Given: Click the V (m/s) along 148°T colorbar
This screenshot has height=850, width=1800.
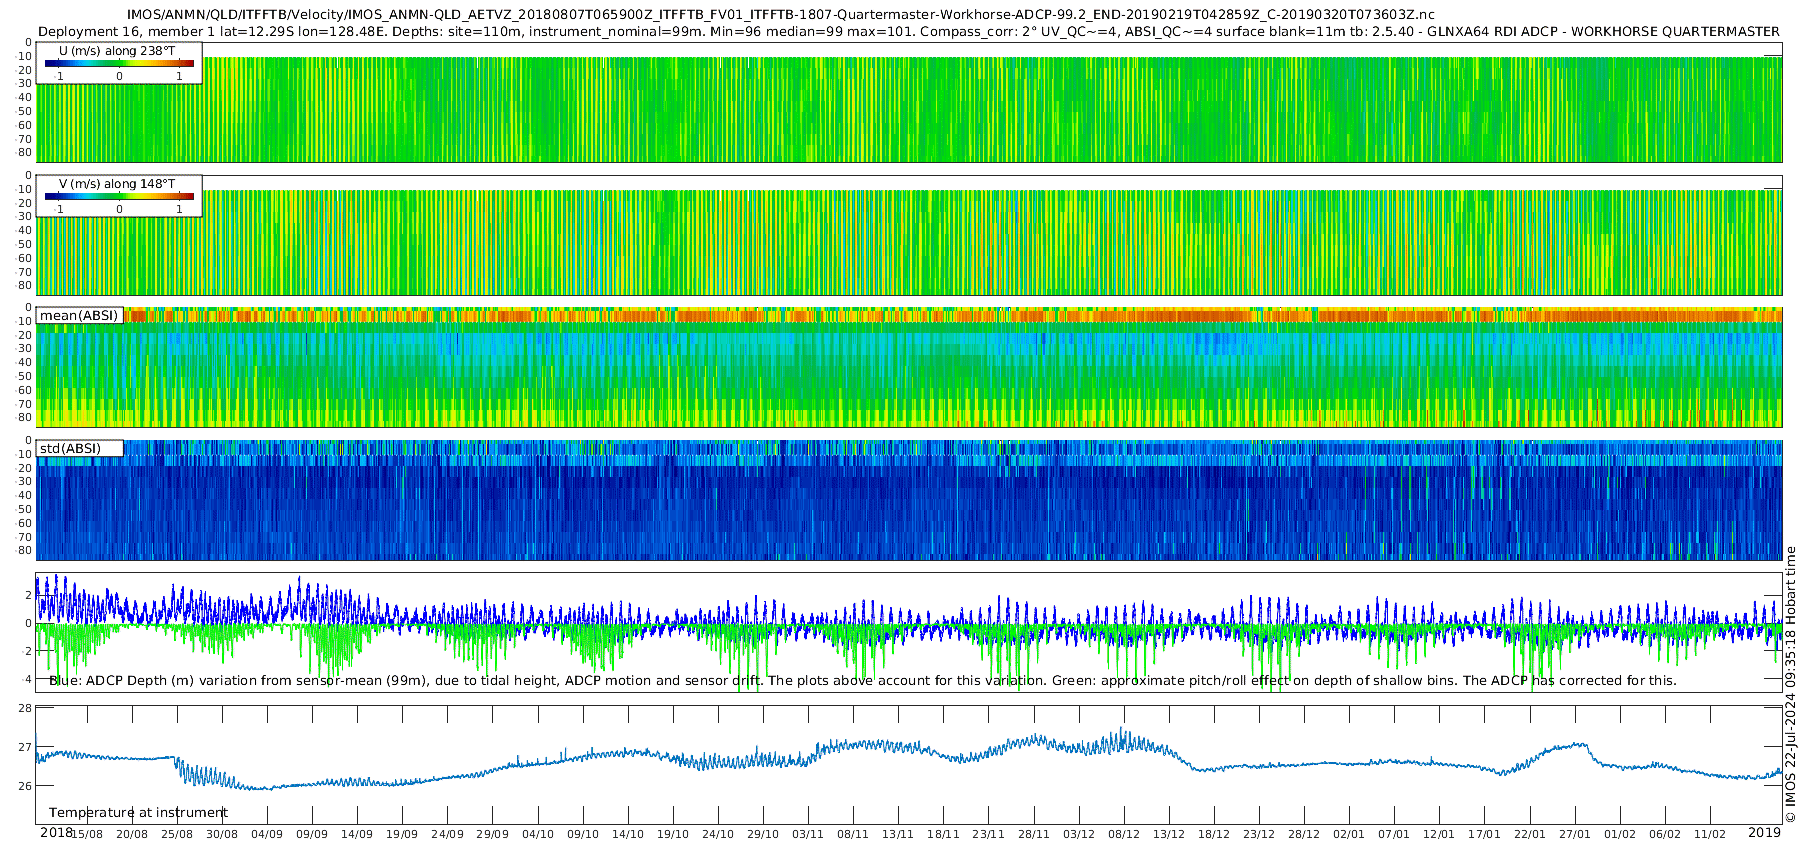Looking at the screenshot, I should click(x=119, y=197).
